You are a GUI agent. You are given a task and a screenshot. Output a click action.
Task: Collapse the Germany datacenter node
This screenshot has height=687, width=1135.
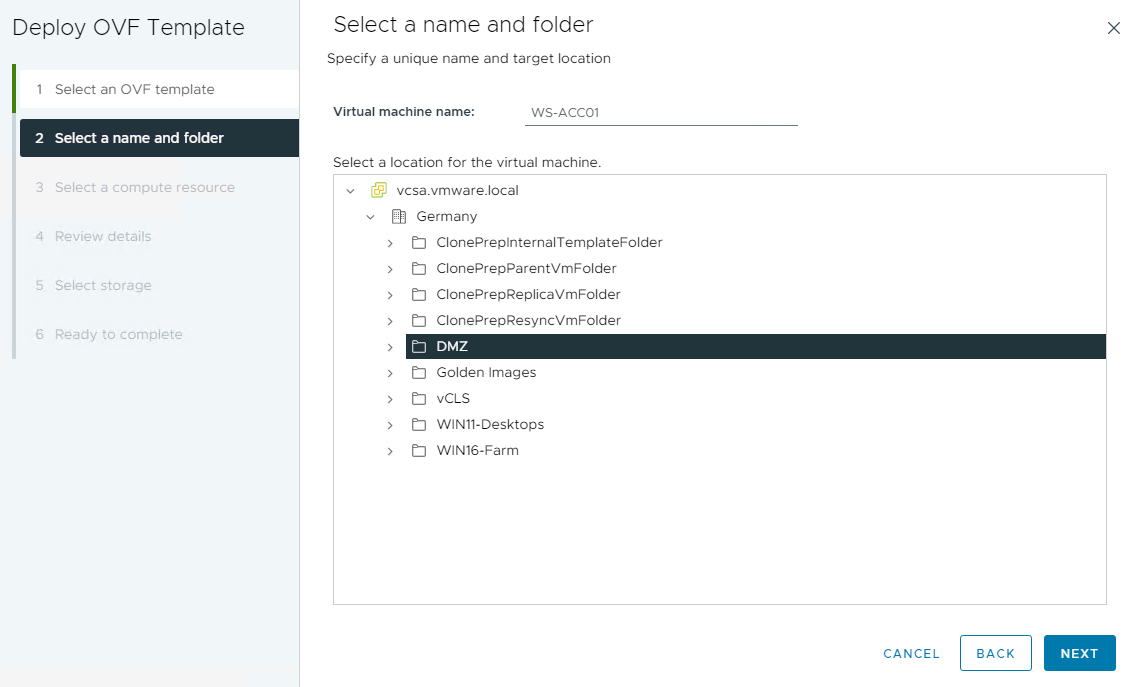(x=371, y=216)
